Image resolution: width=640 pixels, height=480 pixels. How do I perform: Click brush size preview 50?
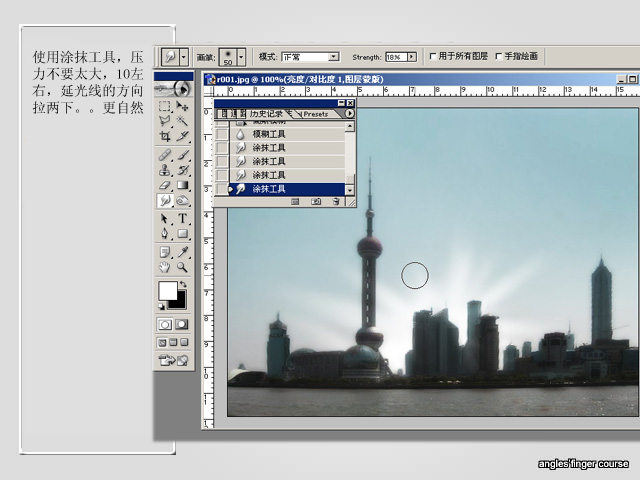[x=228, y=57]
